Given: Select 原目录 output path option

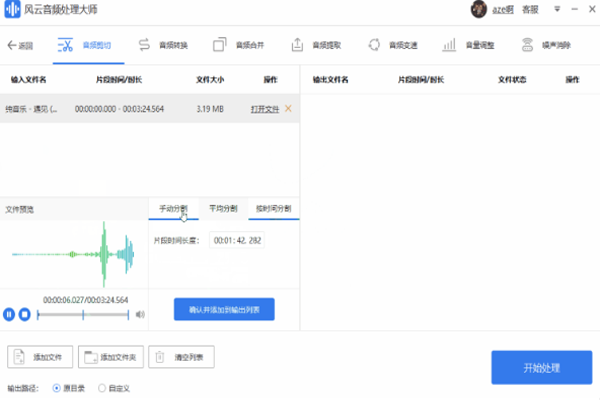Looking at the screenshot, I should coord(58,387).
